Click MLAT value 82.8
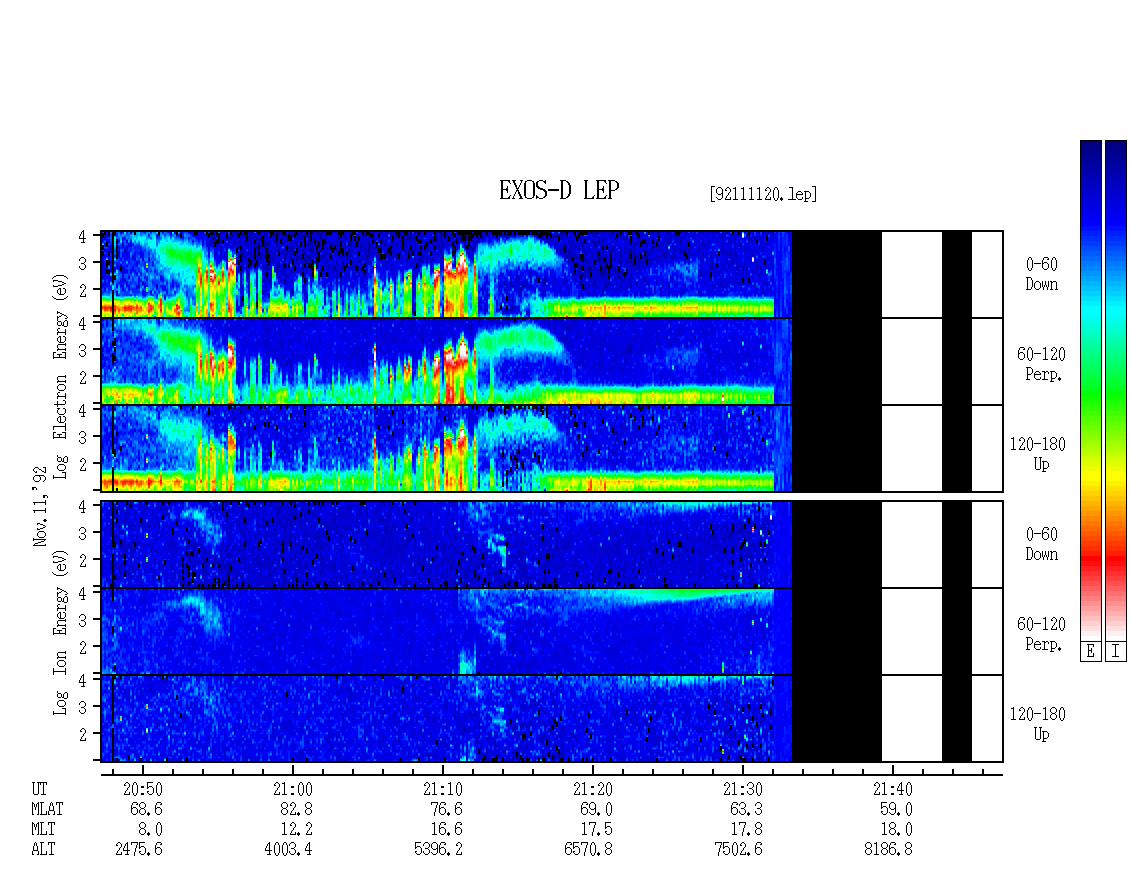 point(296,809)
